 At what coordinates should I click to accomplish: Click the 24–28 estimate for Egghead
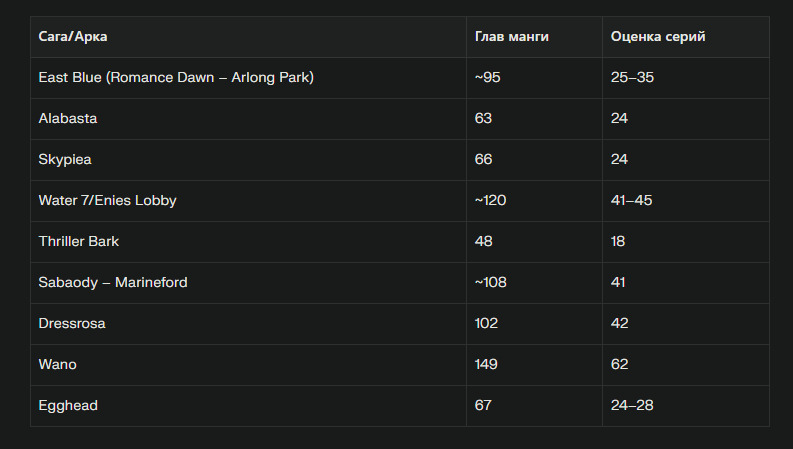(x=632, y=406)
